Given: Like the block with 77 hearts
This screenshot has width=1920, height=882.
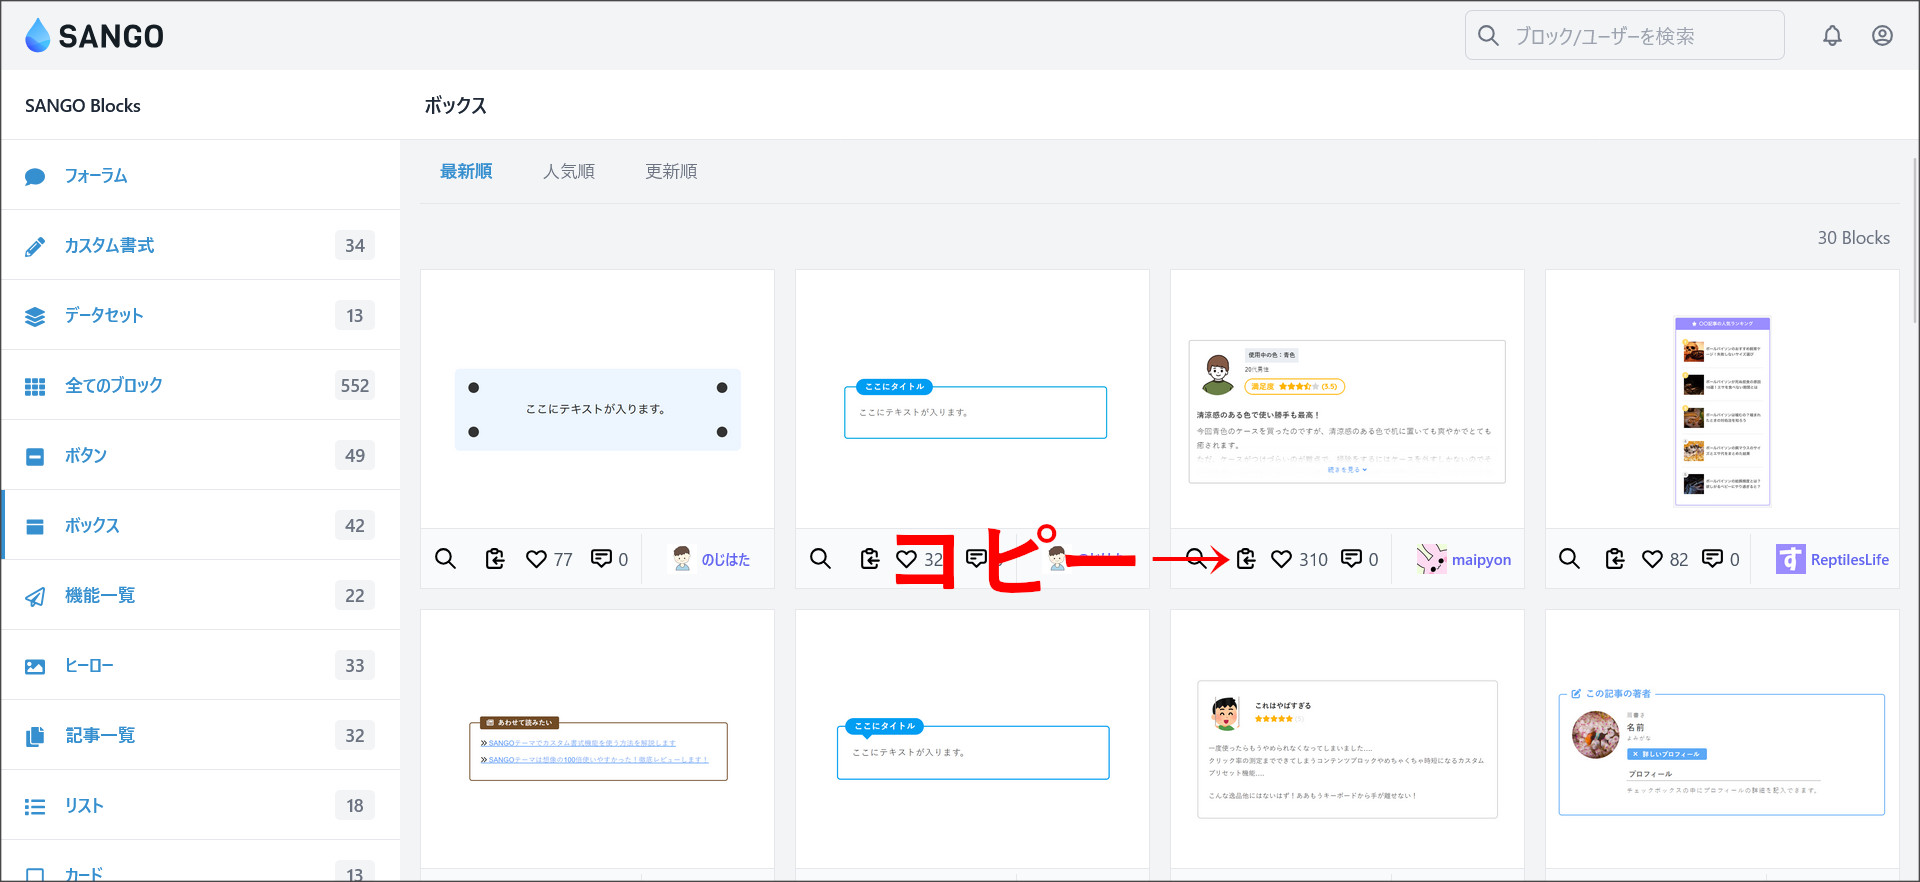Looking at the screenshot, I should click(537, 559).
